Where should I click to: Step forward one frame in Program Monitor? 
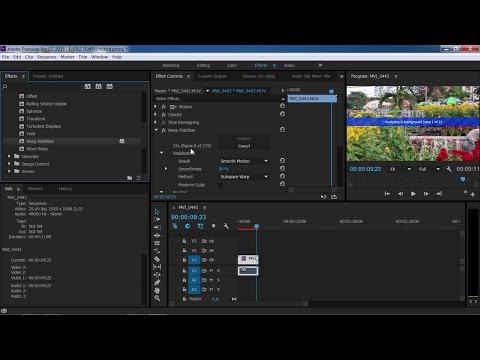coord(426,194)
